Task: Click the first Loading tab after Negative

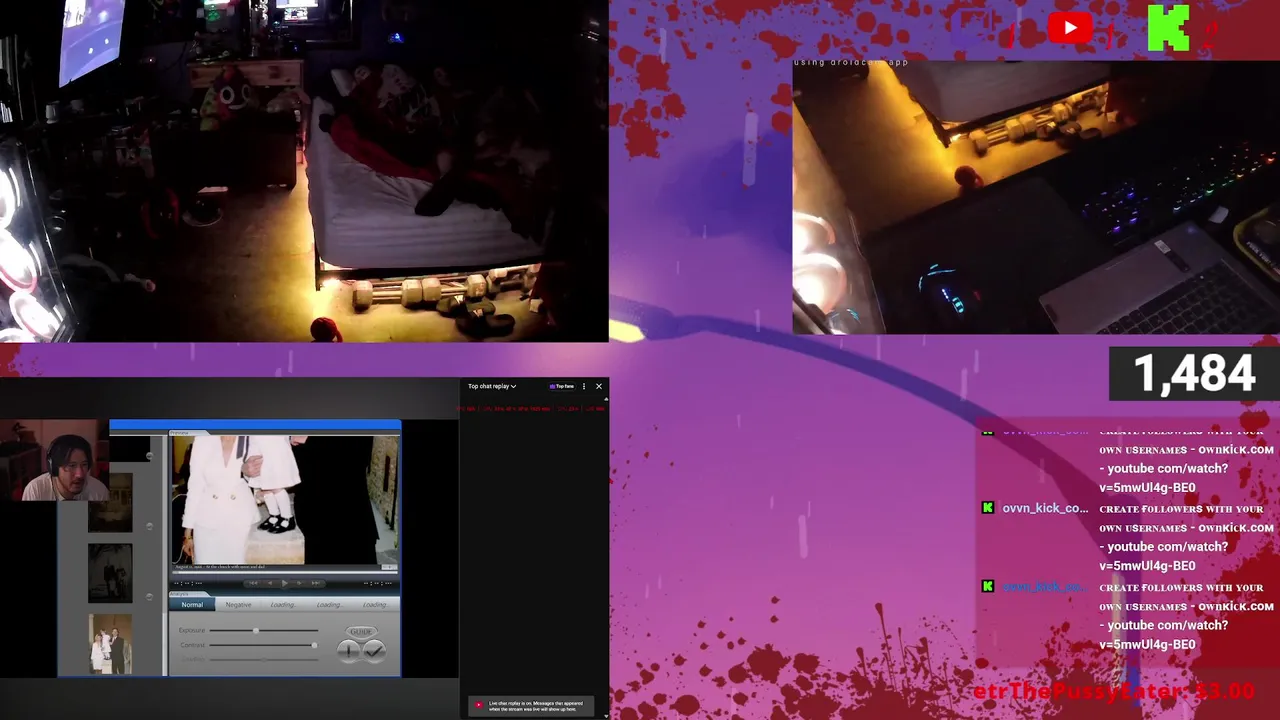Action: [283, 604]
